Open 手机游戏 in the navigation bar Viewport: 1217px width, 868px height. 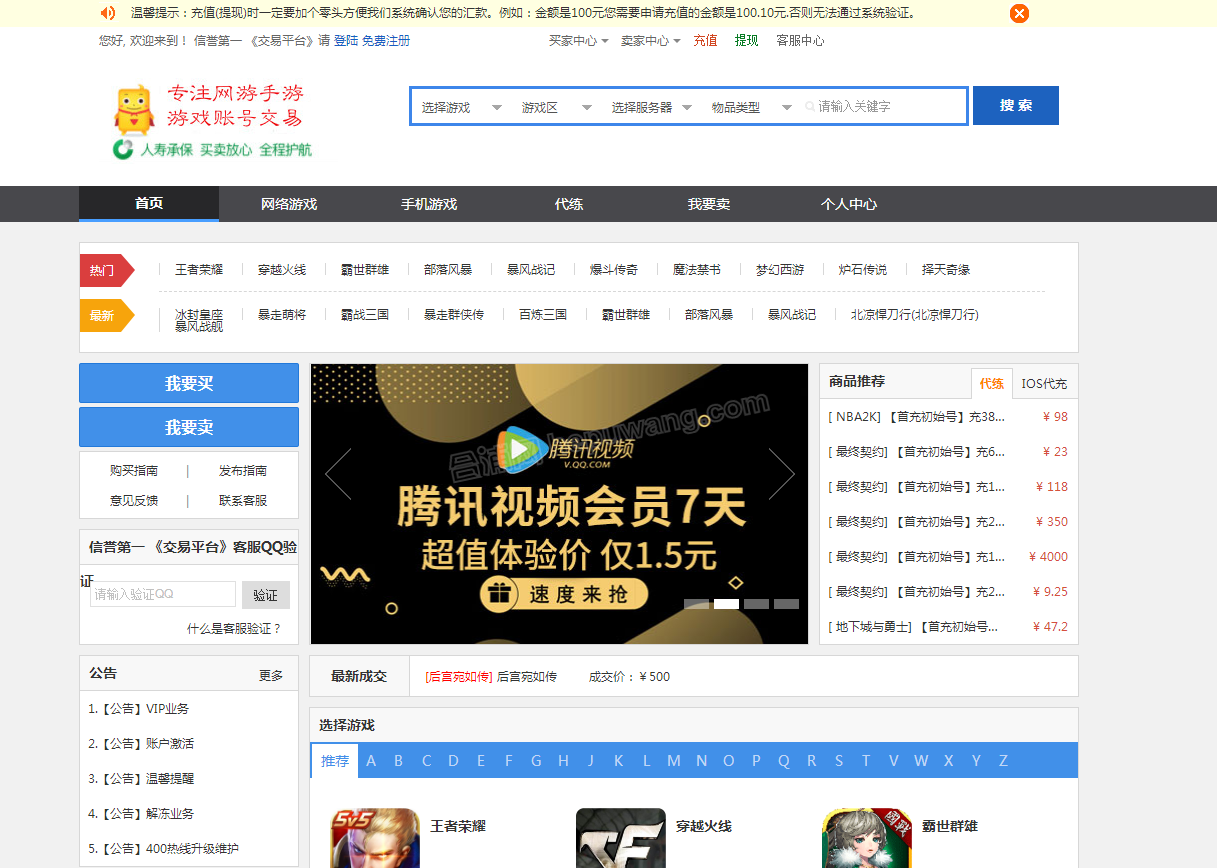429,204
